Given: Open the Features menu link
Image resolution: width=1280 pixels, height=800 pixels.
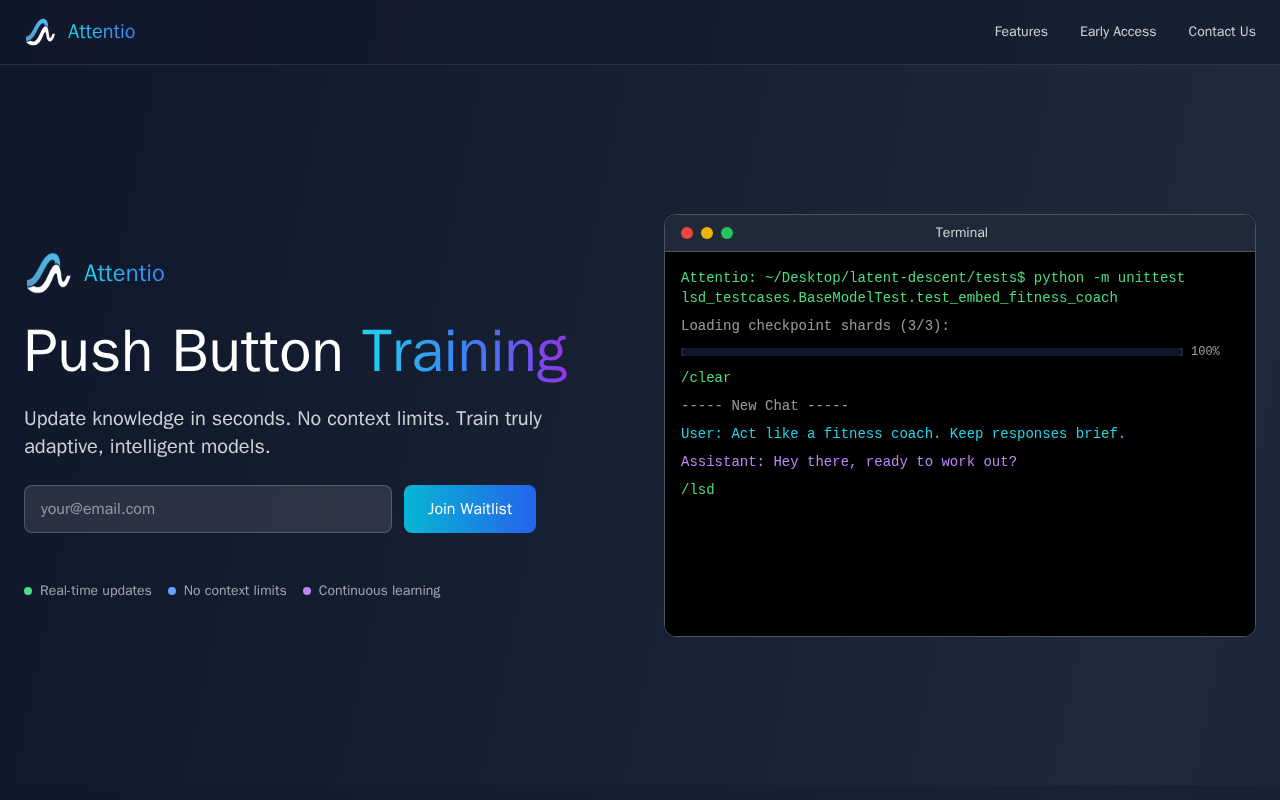Looking at the screenshot, I should [1021, 32].
